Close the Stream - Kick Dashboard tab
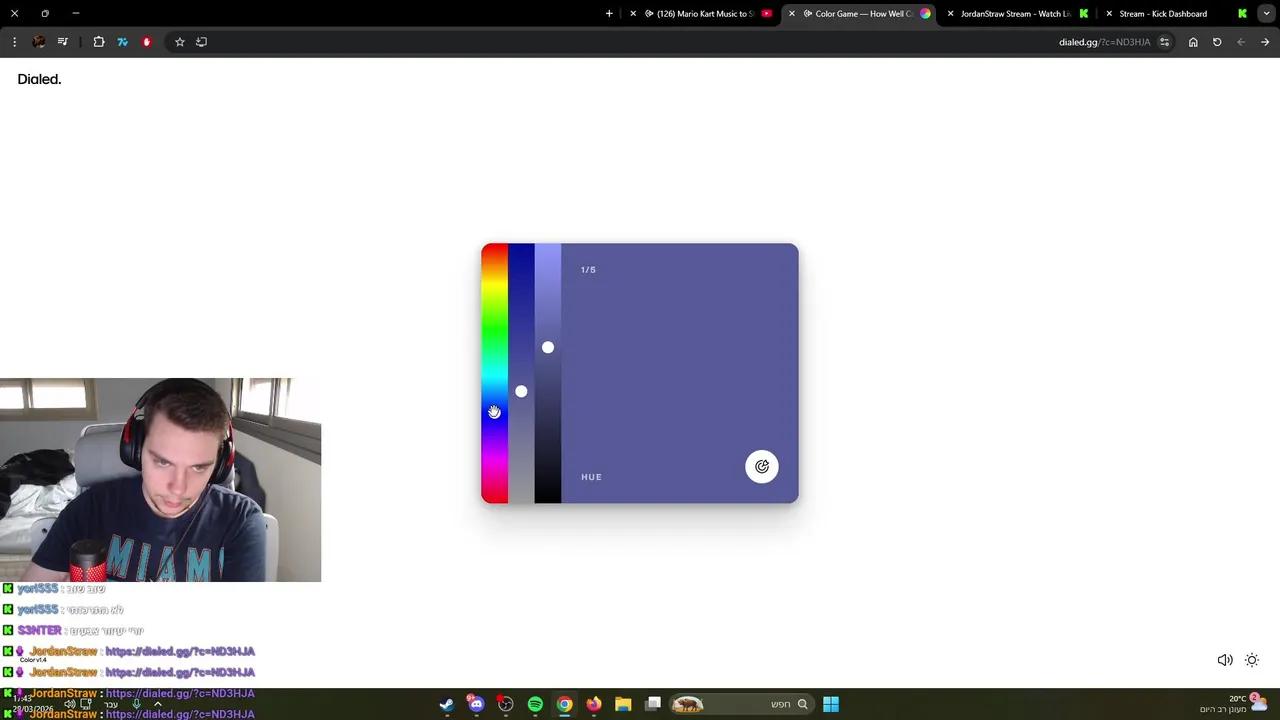Image resolution: width=1280 pixels, height=720 pixels. coord(1109,14)
